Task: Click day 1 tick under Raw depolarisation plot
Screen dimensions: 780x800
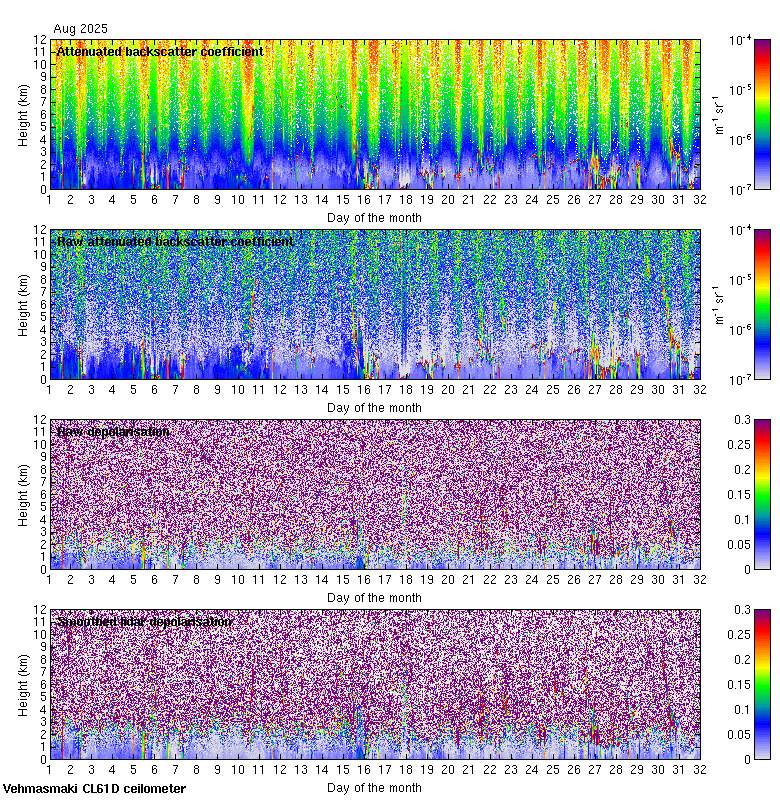Action: click(x=50, y=580)
